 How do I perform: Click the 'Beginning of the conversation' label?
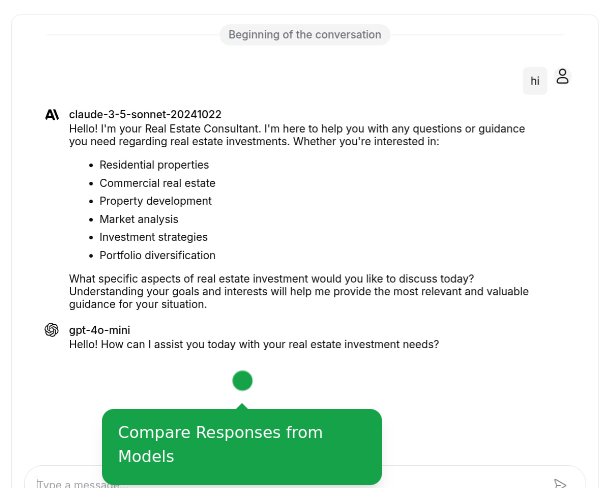click(305, 35)
